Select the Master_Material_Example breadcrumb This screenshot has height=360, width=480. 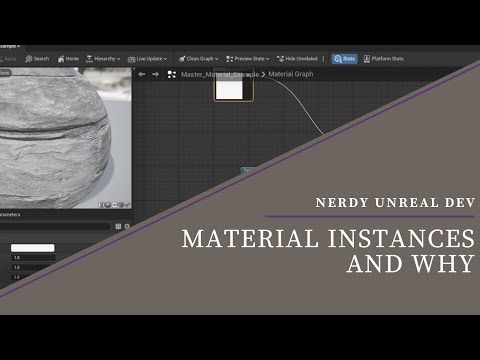pyautogui.click(x=220, y=74)
